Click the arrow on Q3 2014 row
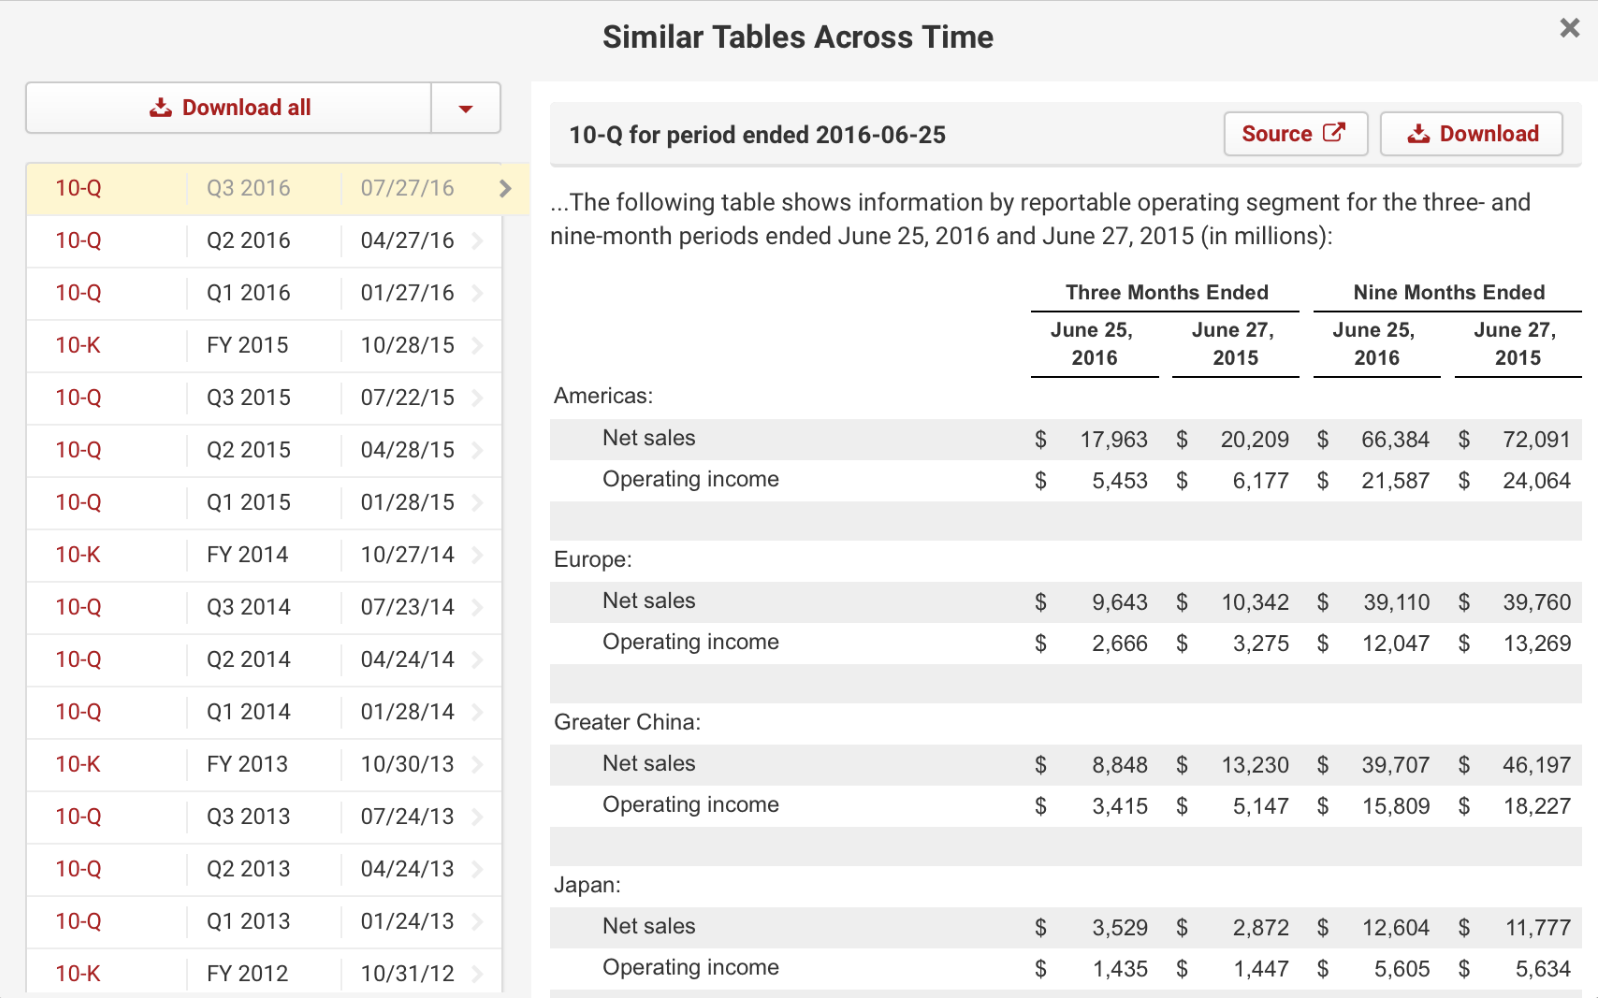The image size is (1598, 998). 478,607
